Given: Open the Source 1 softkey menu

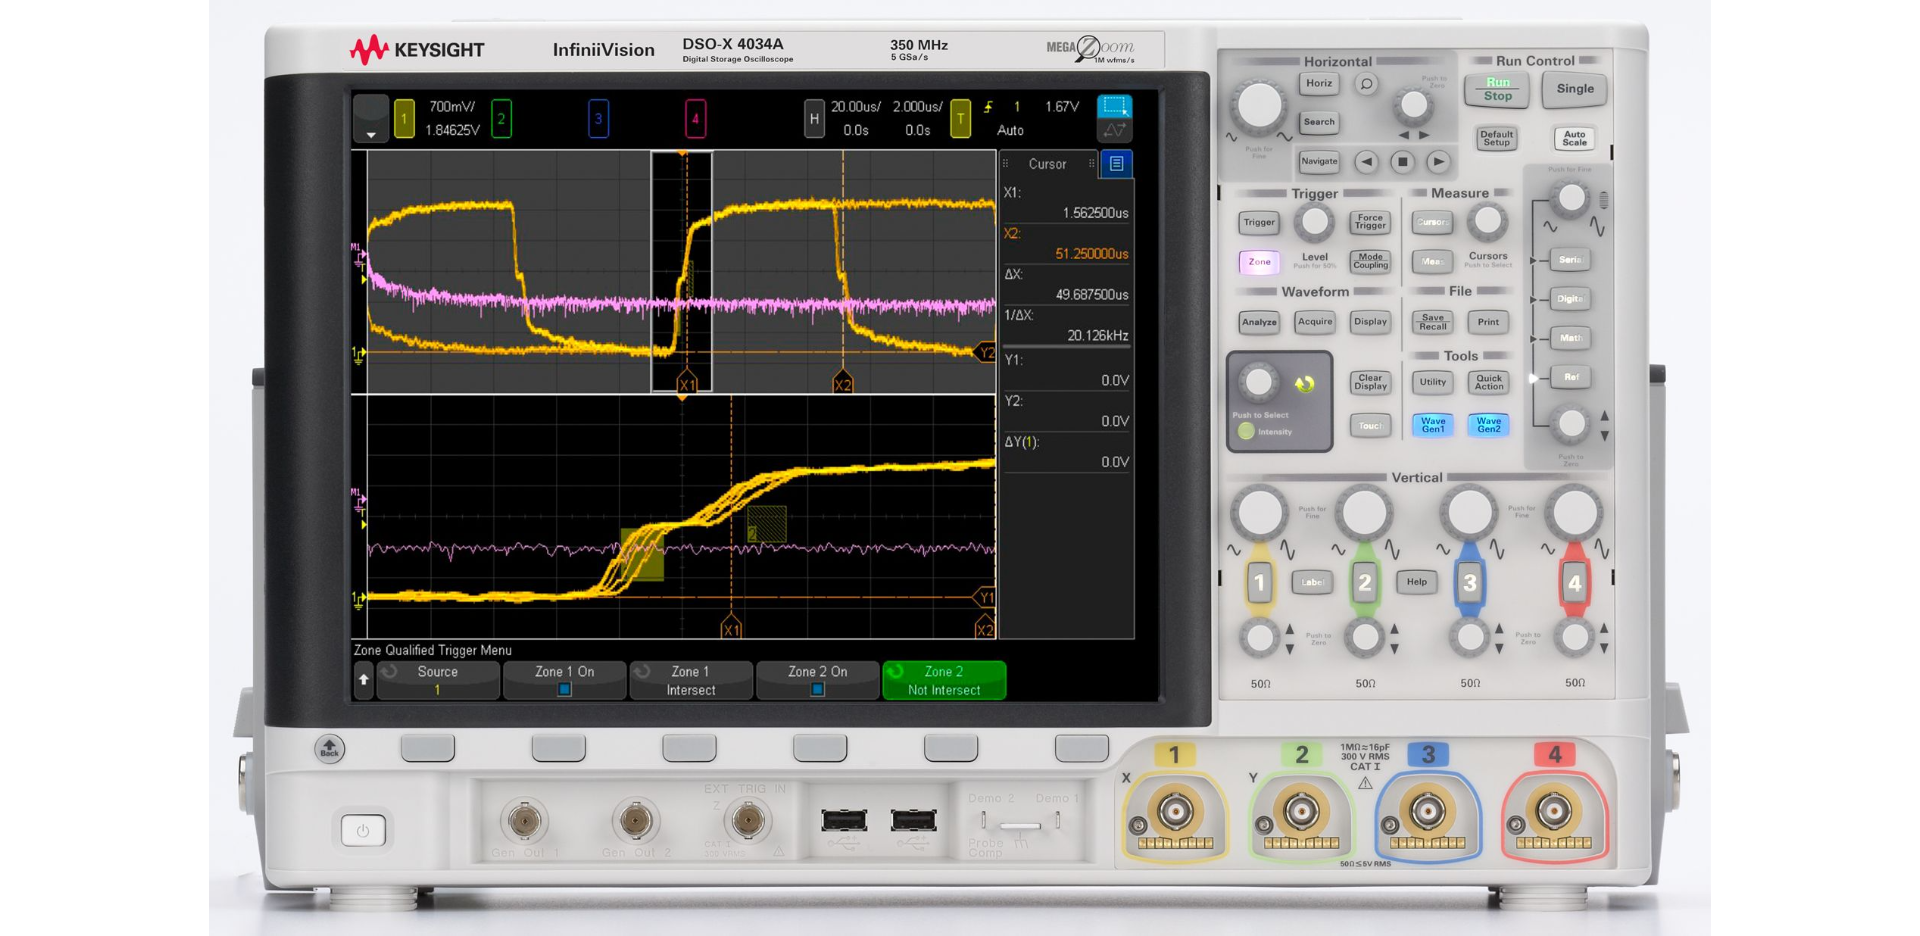Looking at the screenshot, I should pos(437,681).
